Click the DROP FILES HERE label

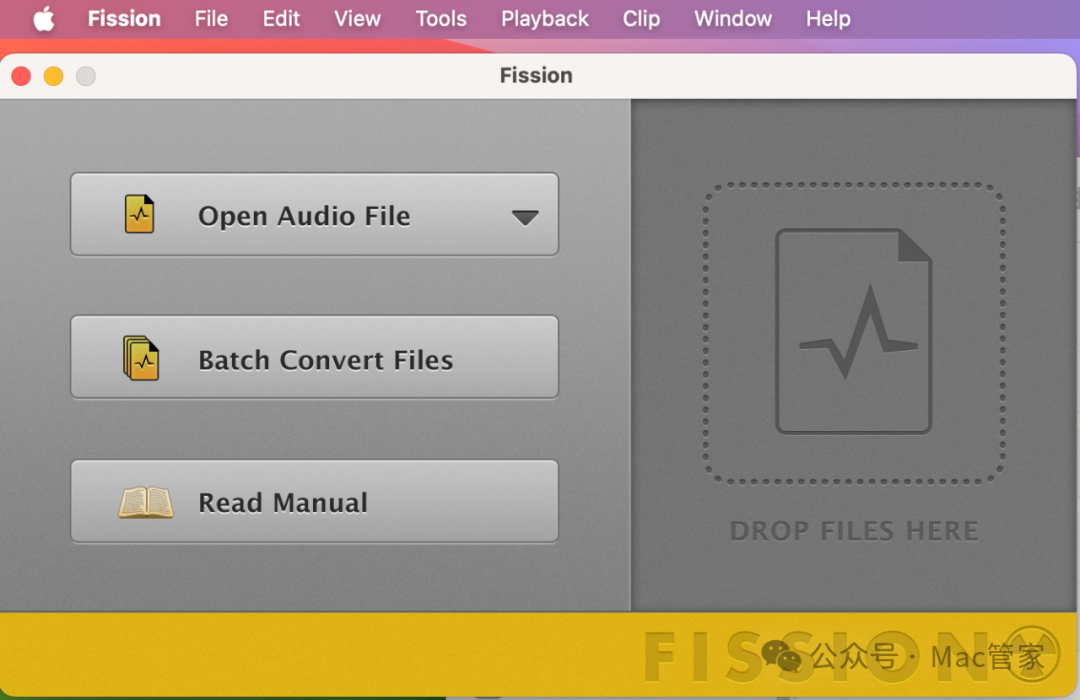853,531
